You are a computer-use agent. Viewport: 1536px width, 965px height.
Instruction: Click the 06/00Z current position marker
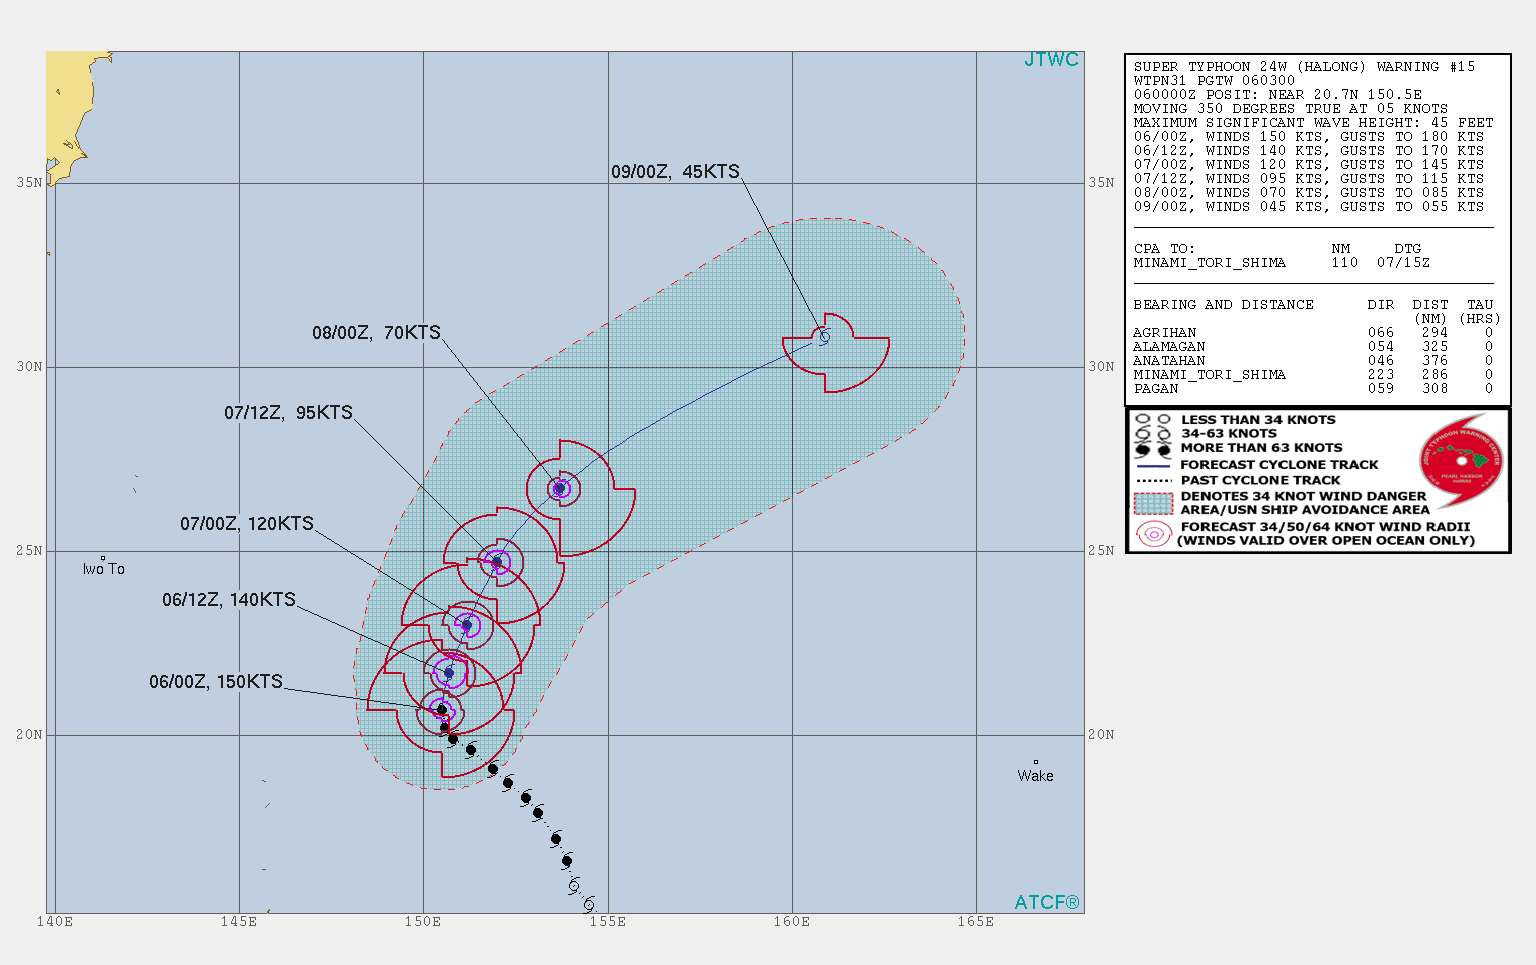442,710
